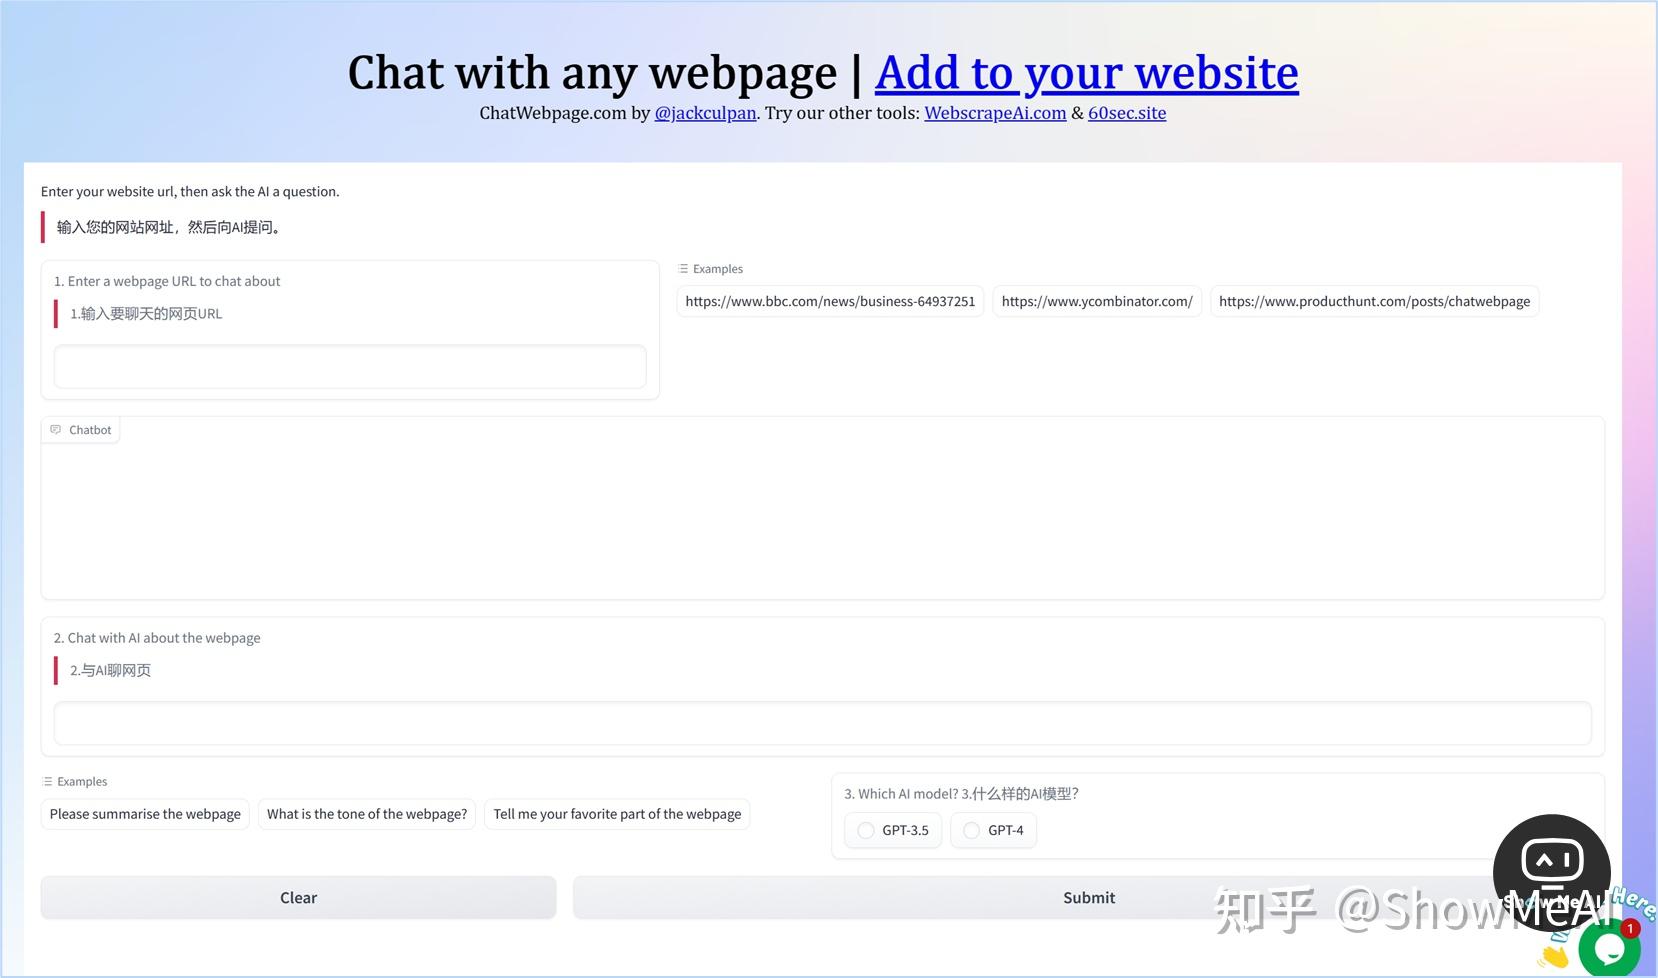The width and height of the screenshot is (1658, 978).
Task: Click the Clear button
Action: coord(298,897)
